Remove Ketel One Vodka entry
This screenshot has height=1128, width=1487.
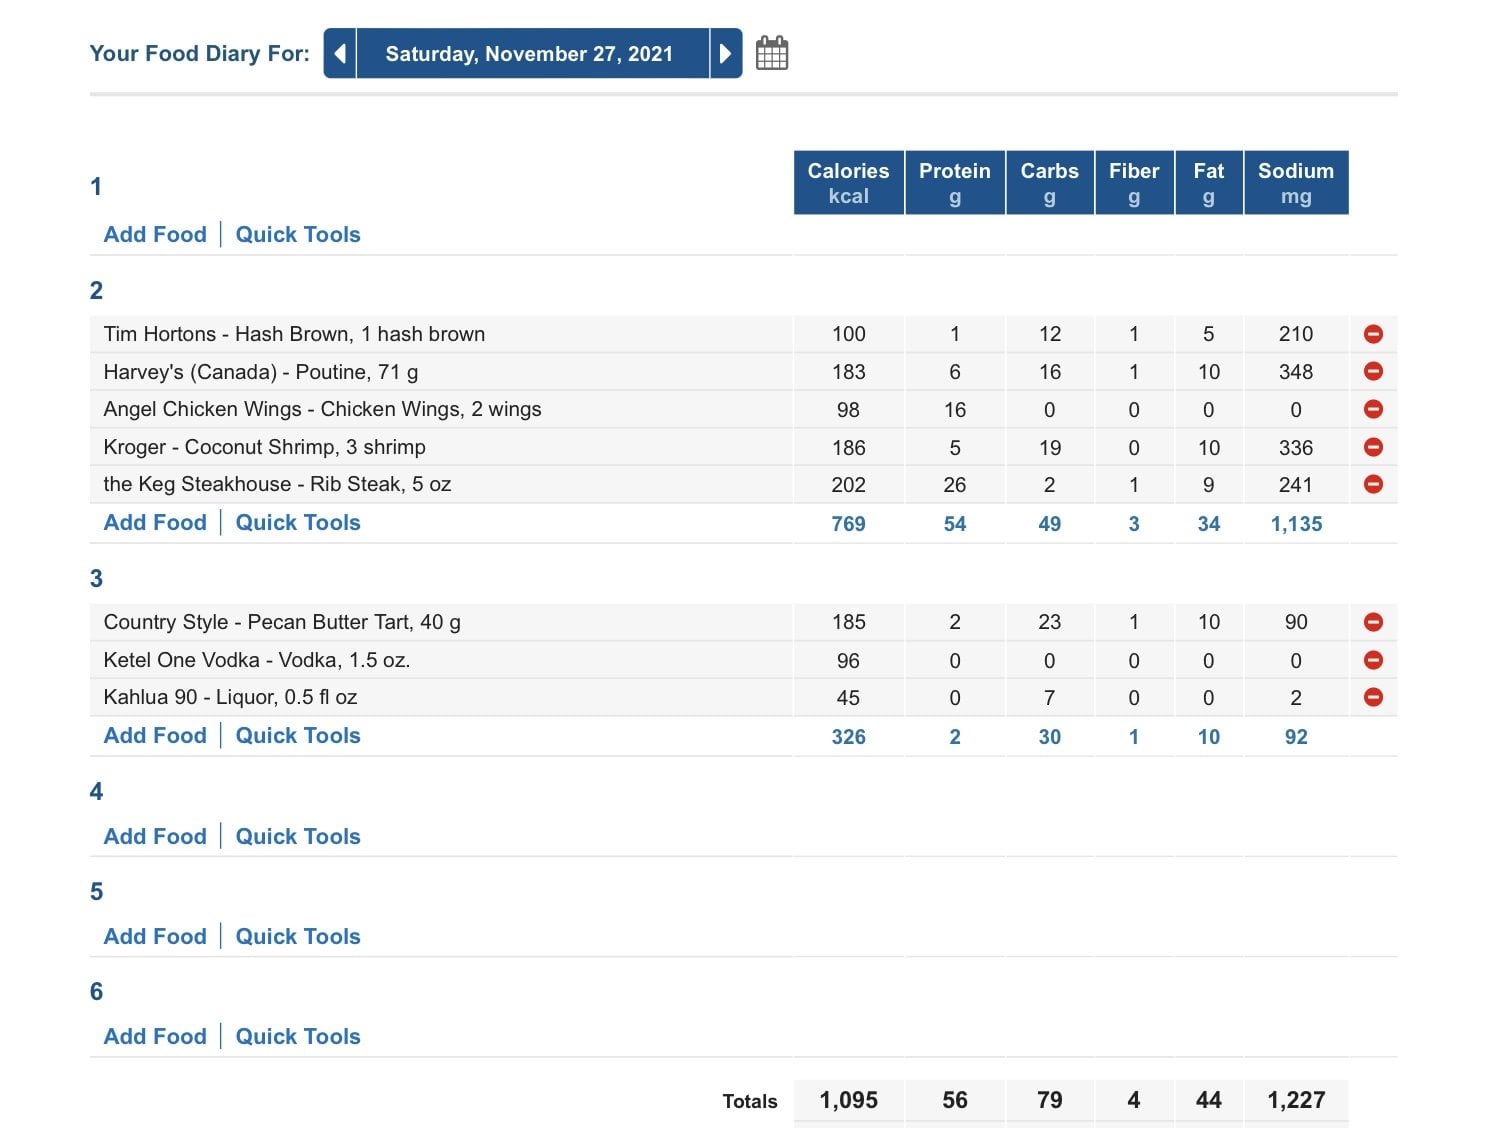tap(1373, 660)
